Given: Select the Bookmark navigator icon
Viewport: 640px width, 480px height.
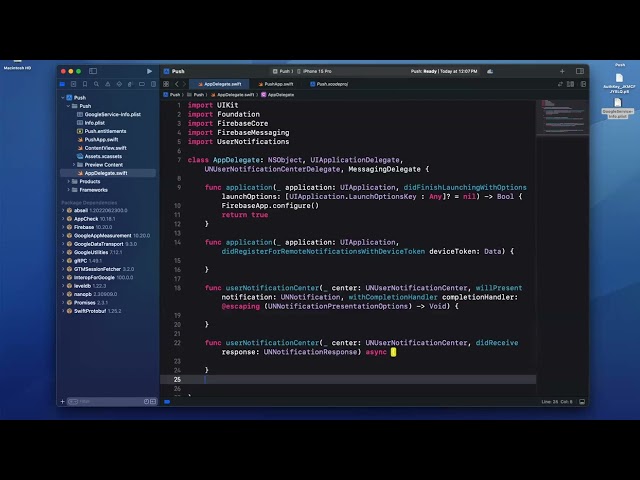Looking at the screenshot, I should point(85,84).
